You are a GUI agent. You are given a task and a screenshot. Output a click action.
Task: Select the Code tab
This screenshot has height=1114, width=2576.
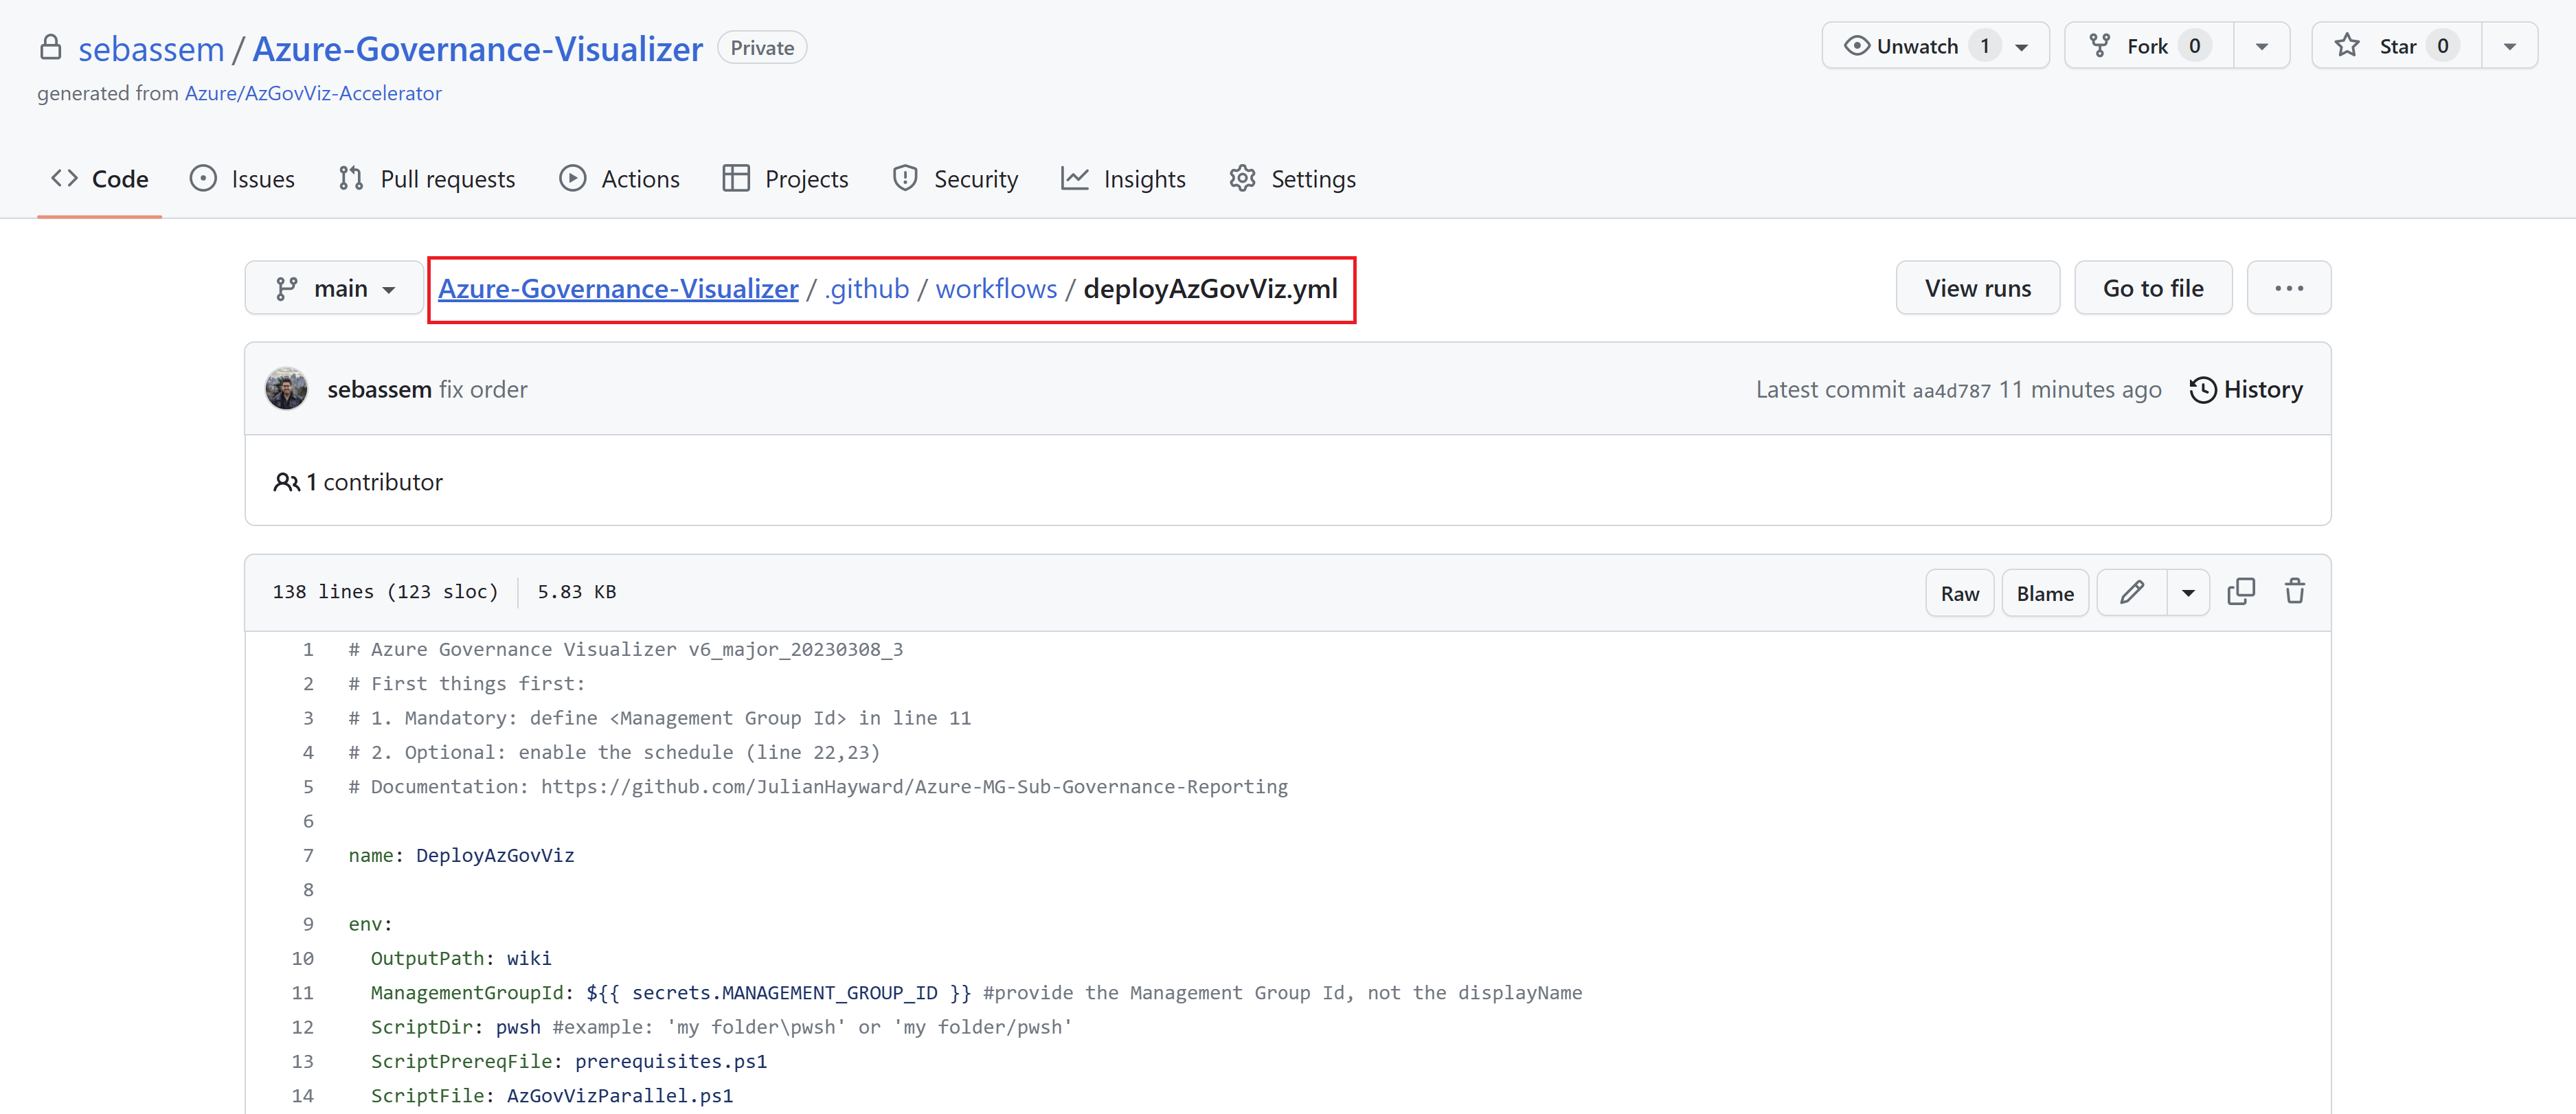click(120, 177)
